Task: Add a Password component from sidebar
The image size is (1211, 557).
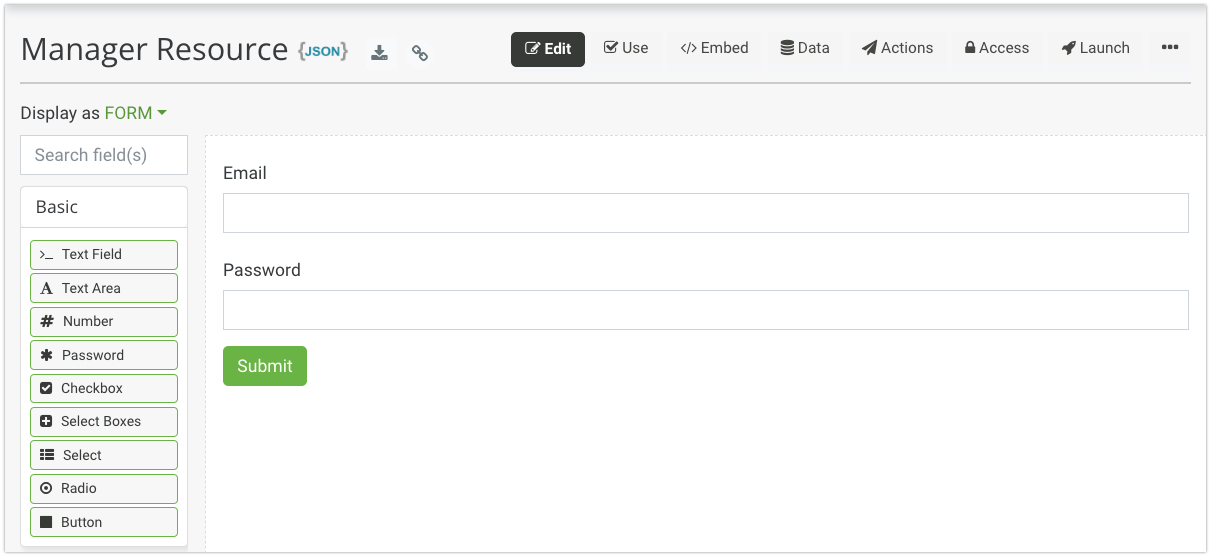Action: pyautogui.click(x=104, y=355)
